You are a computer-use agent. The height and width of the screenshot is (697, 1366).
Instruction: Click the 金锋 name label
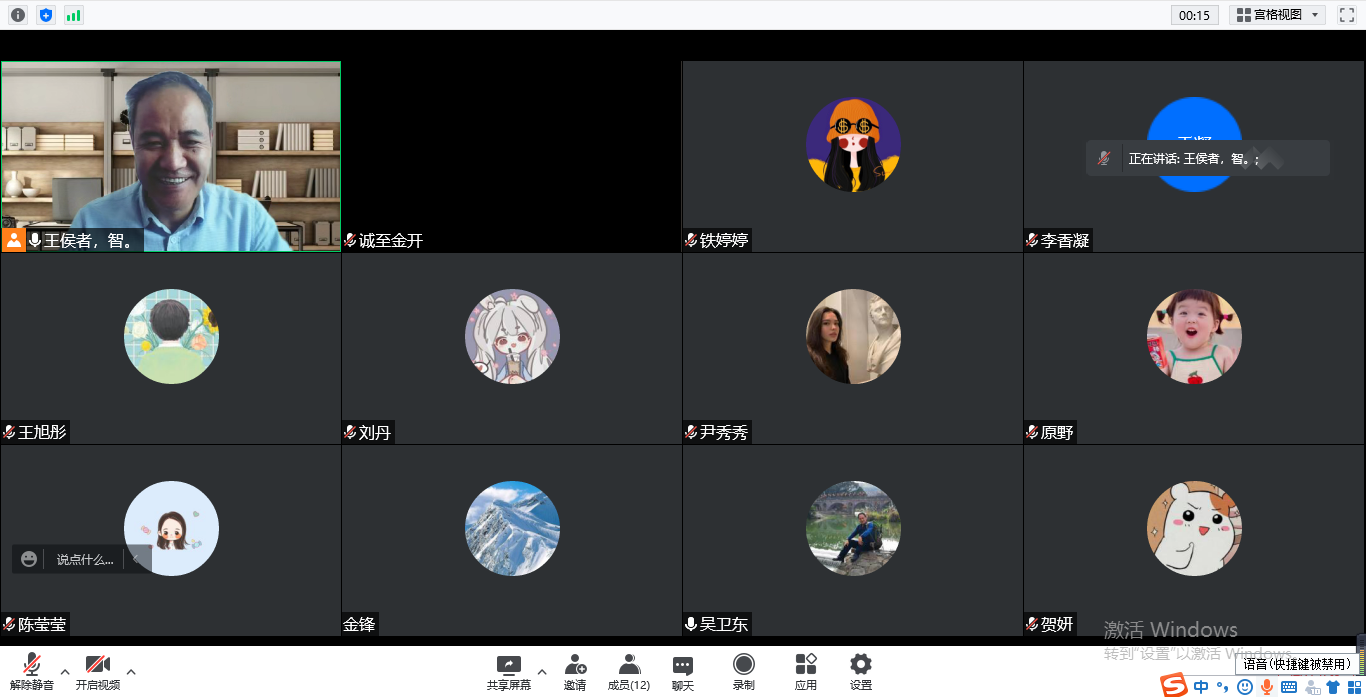tap(360, 624)
